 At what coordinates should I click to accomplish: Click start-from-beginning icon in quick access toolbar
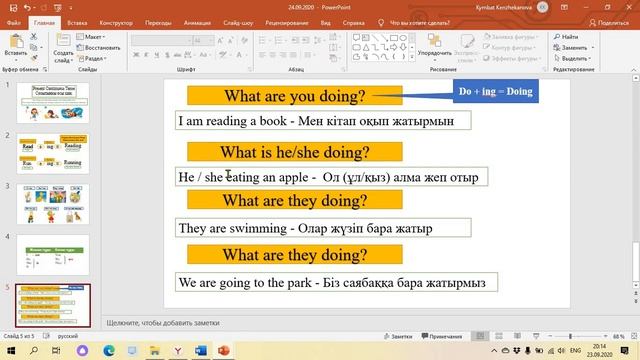click(58, 7)
